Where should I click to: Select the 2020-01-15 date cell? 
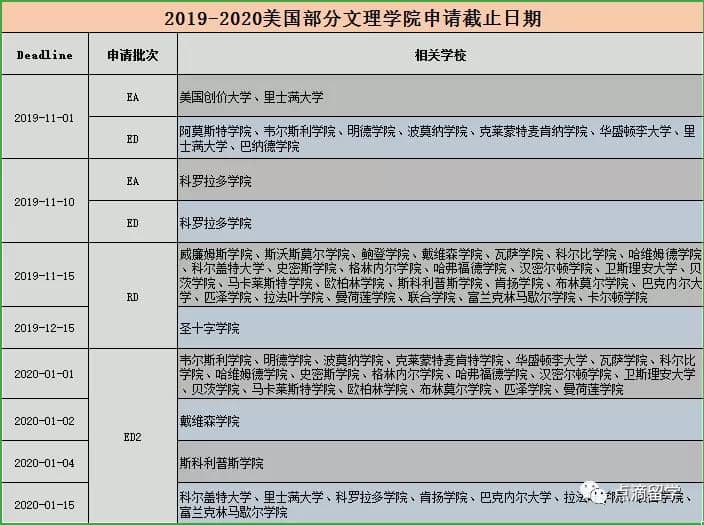(x=44, y=504)
